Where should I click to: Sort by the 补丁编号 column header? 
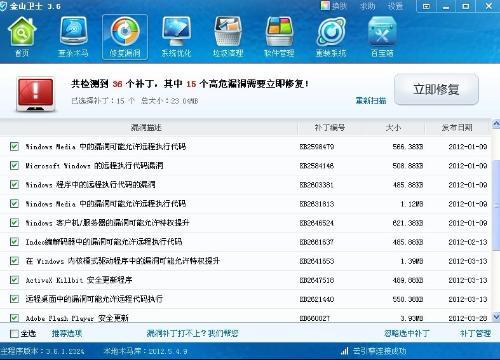(329, 127)
